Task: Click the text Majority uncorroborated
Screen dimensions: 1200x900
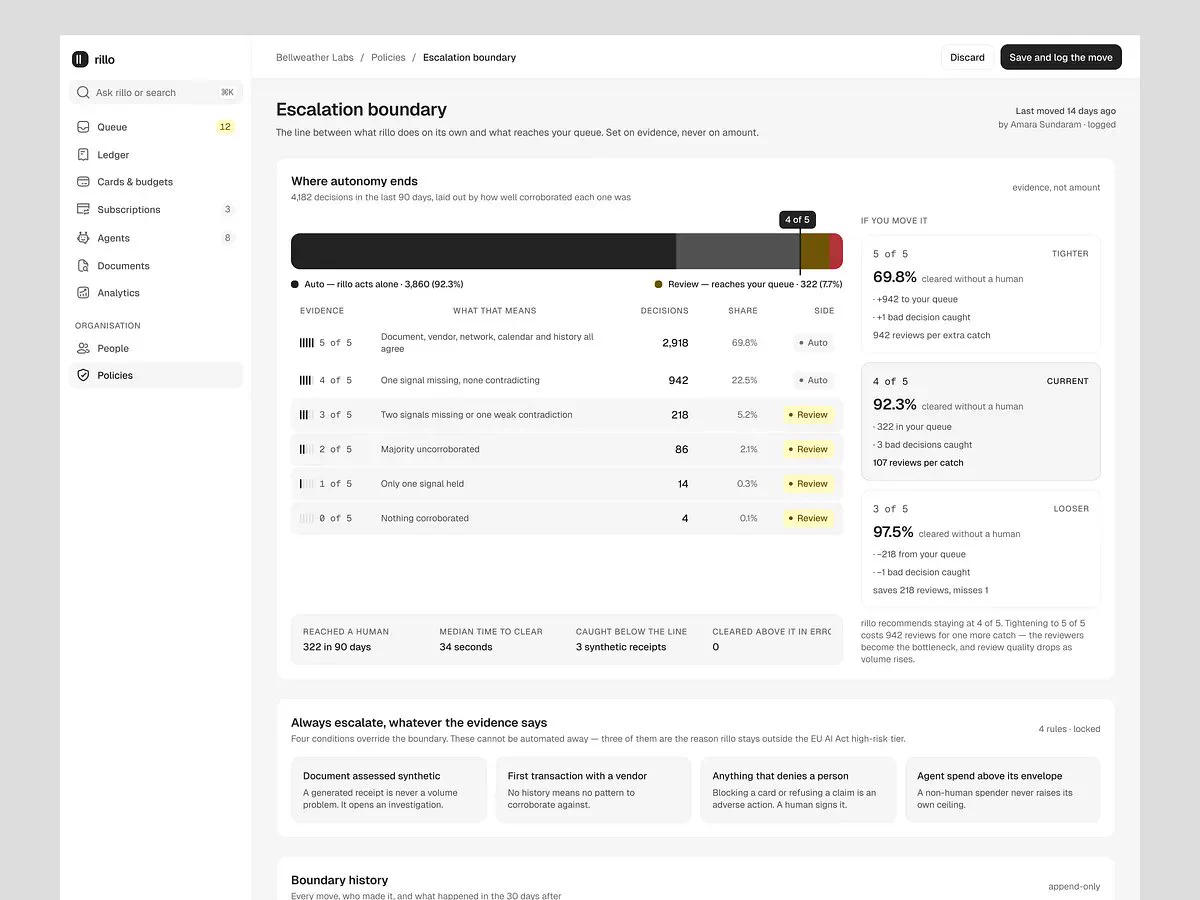Action: pos(430,449)
